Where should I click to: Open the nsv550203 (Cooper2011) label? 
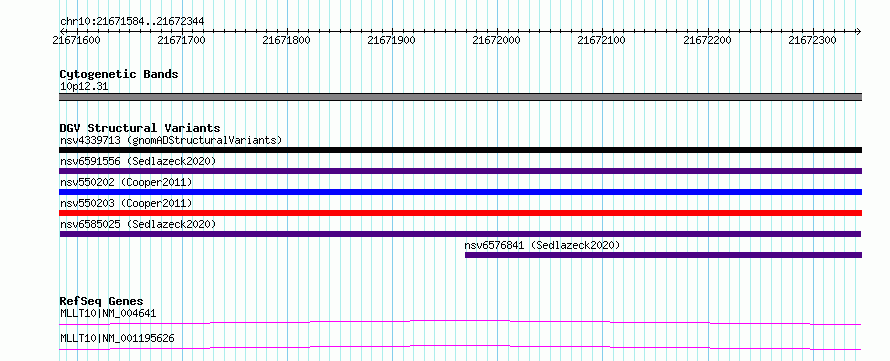(x=126, y=203)
